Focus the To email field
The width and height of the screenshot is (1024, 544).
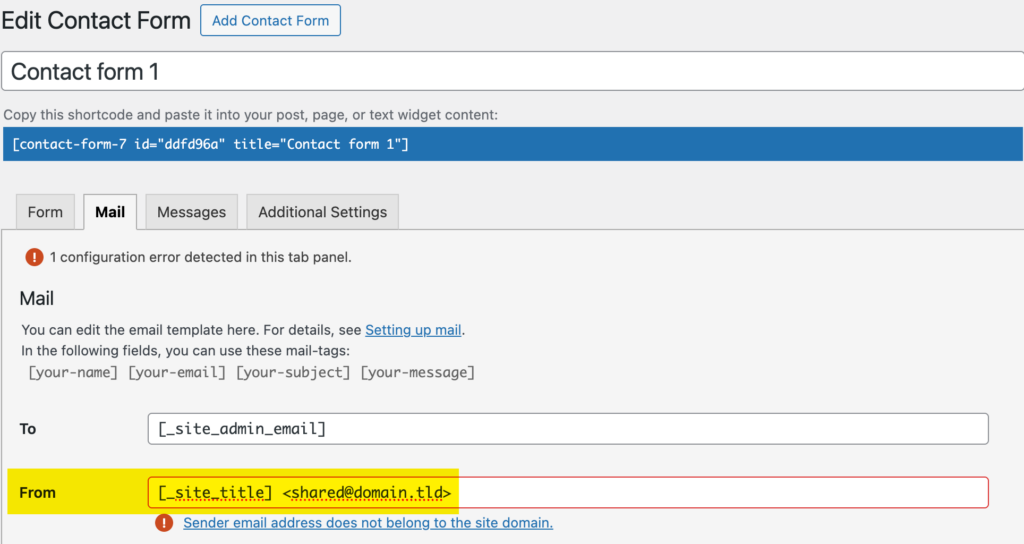568,428
